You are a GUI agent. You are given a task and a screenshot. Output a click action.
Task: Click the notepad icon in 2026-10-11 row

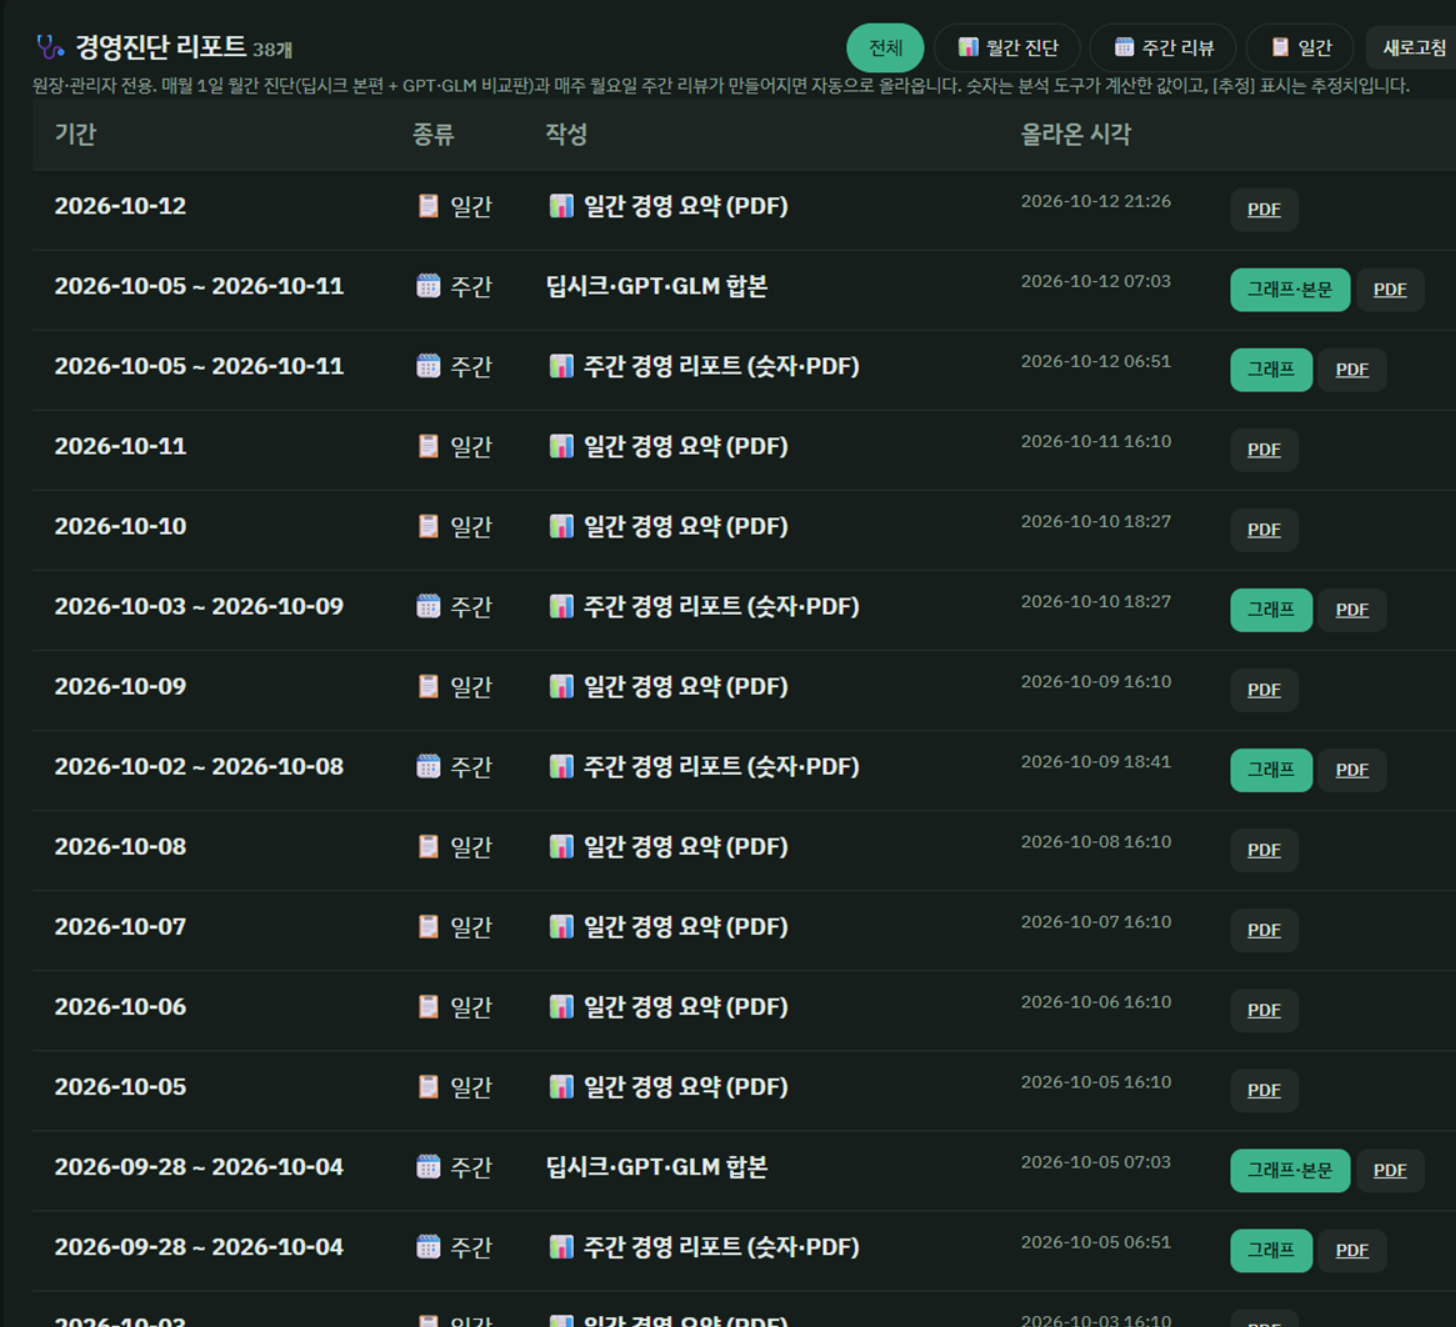click(x=428, y=446)
